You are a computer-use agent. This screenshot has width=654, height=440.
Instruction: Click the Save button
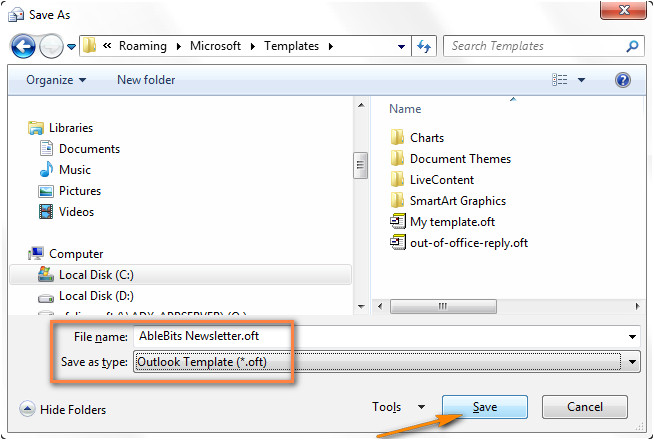485,407
